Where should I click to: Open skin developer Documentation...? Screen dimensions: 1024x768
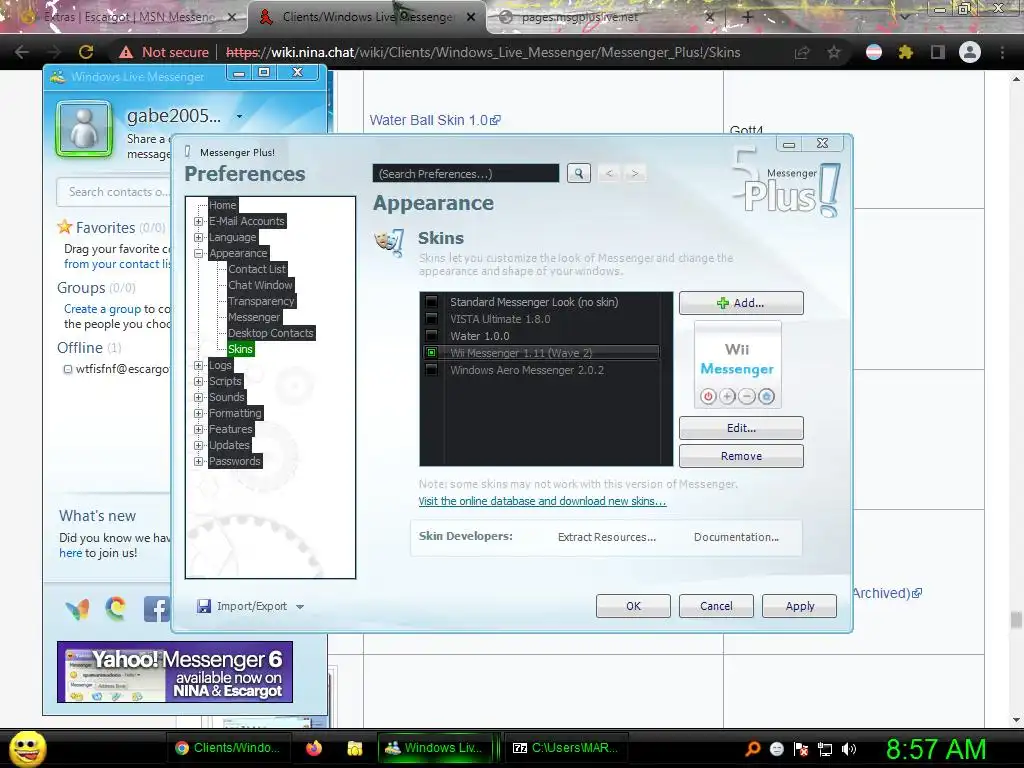[736, 537]
